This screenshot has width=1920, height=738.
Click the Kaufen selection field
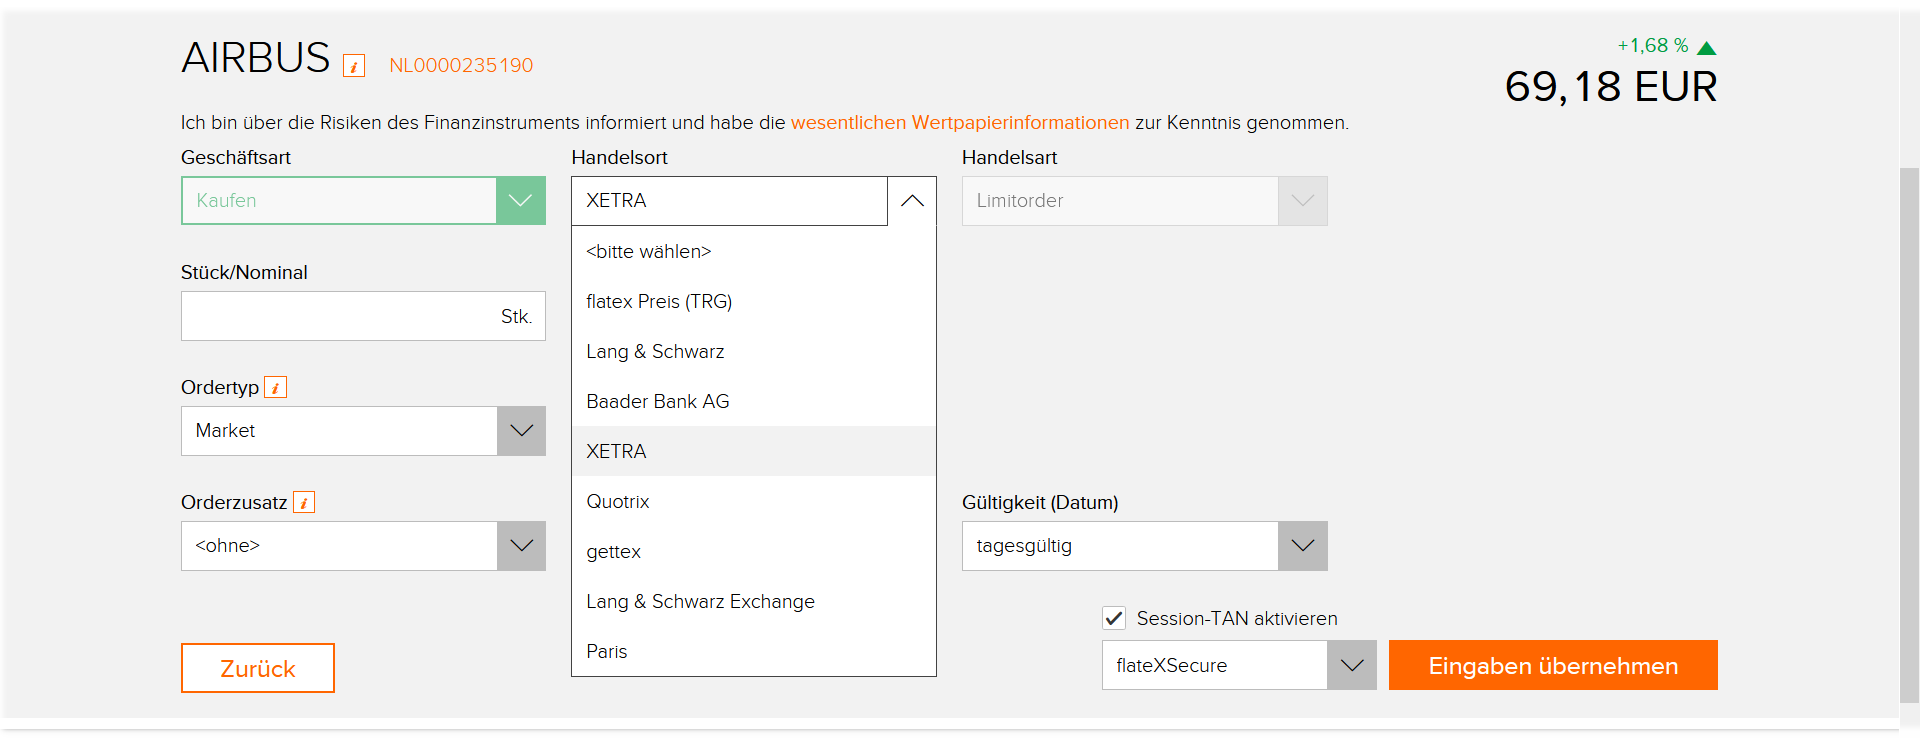click(339, 201)
